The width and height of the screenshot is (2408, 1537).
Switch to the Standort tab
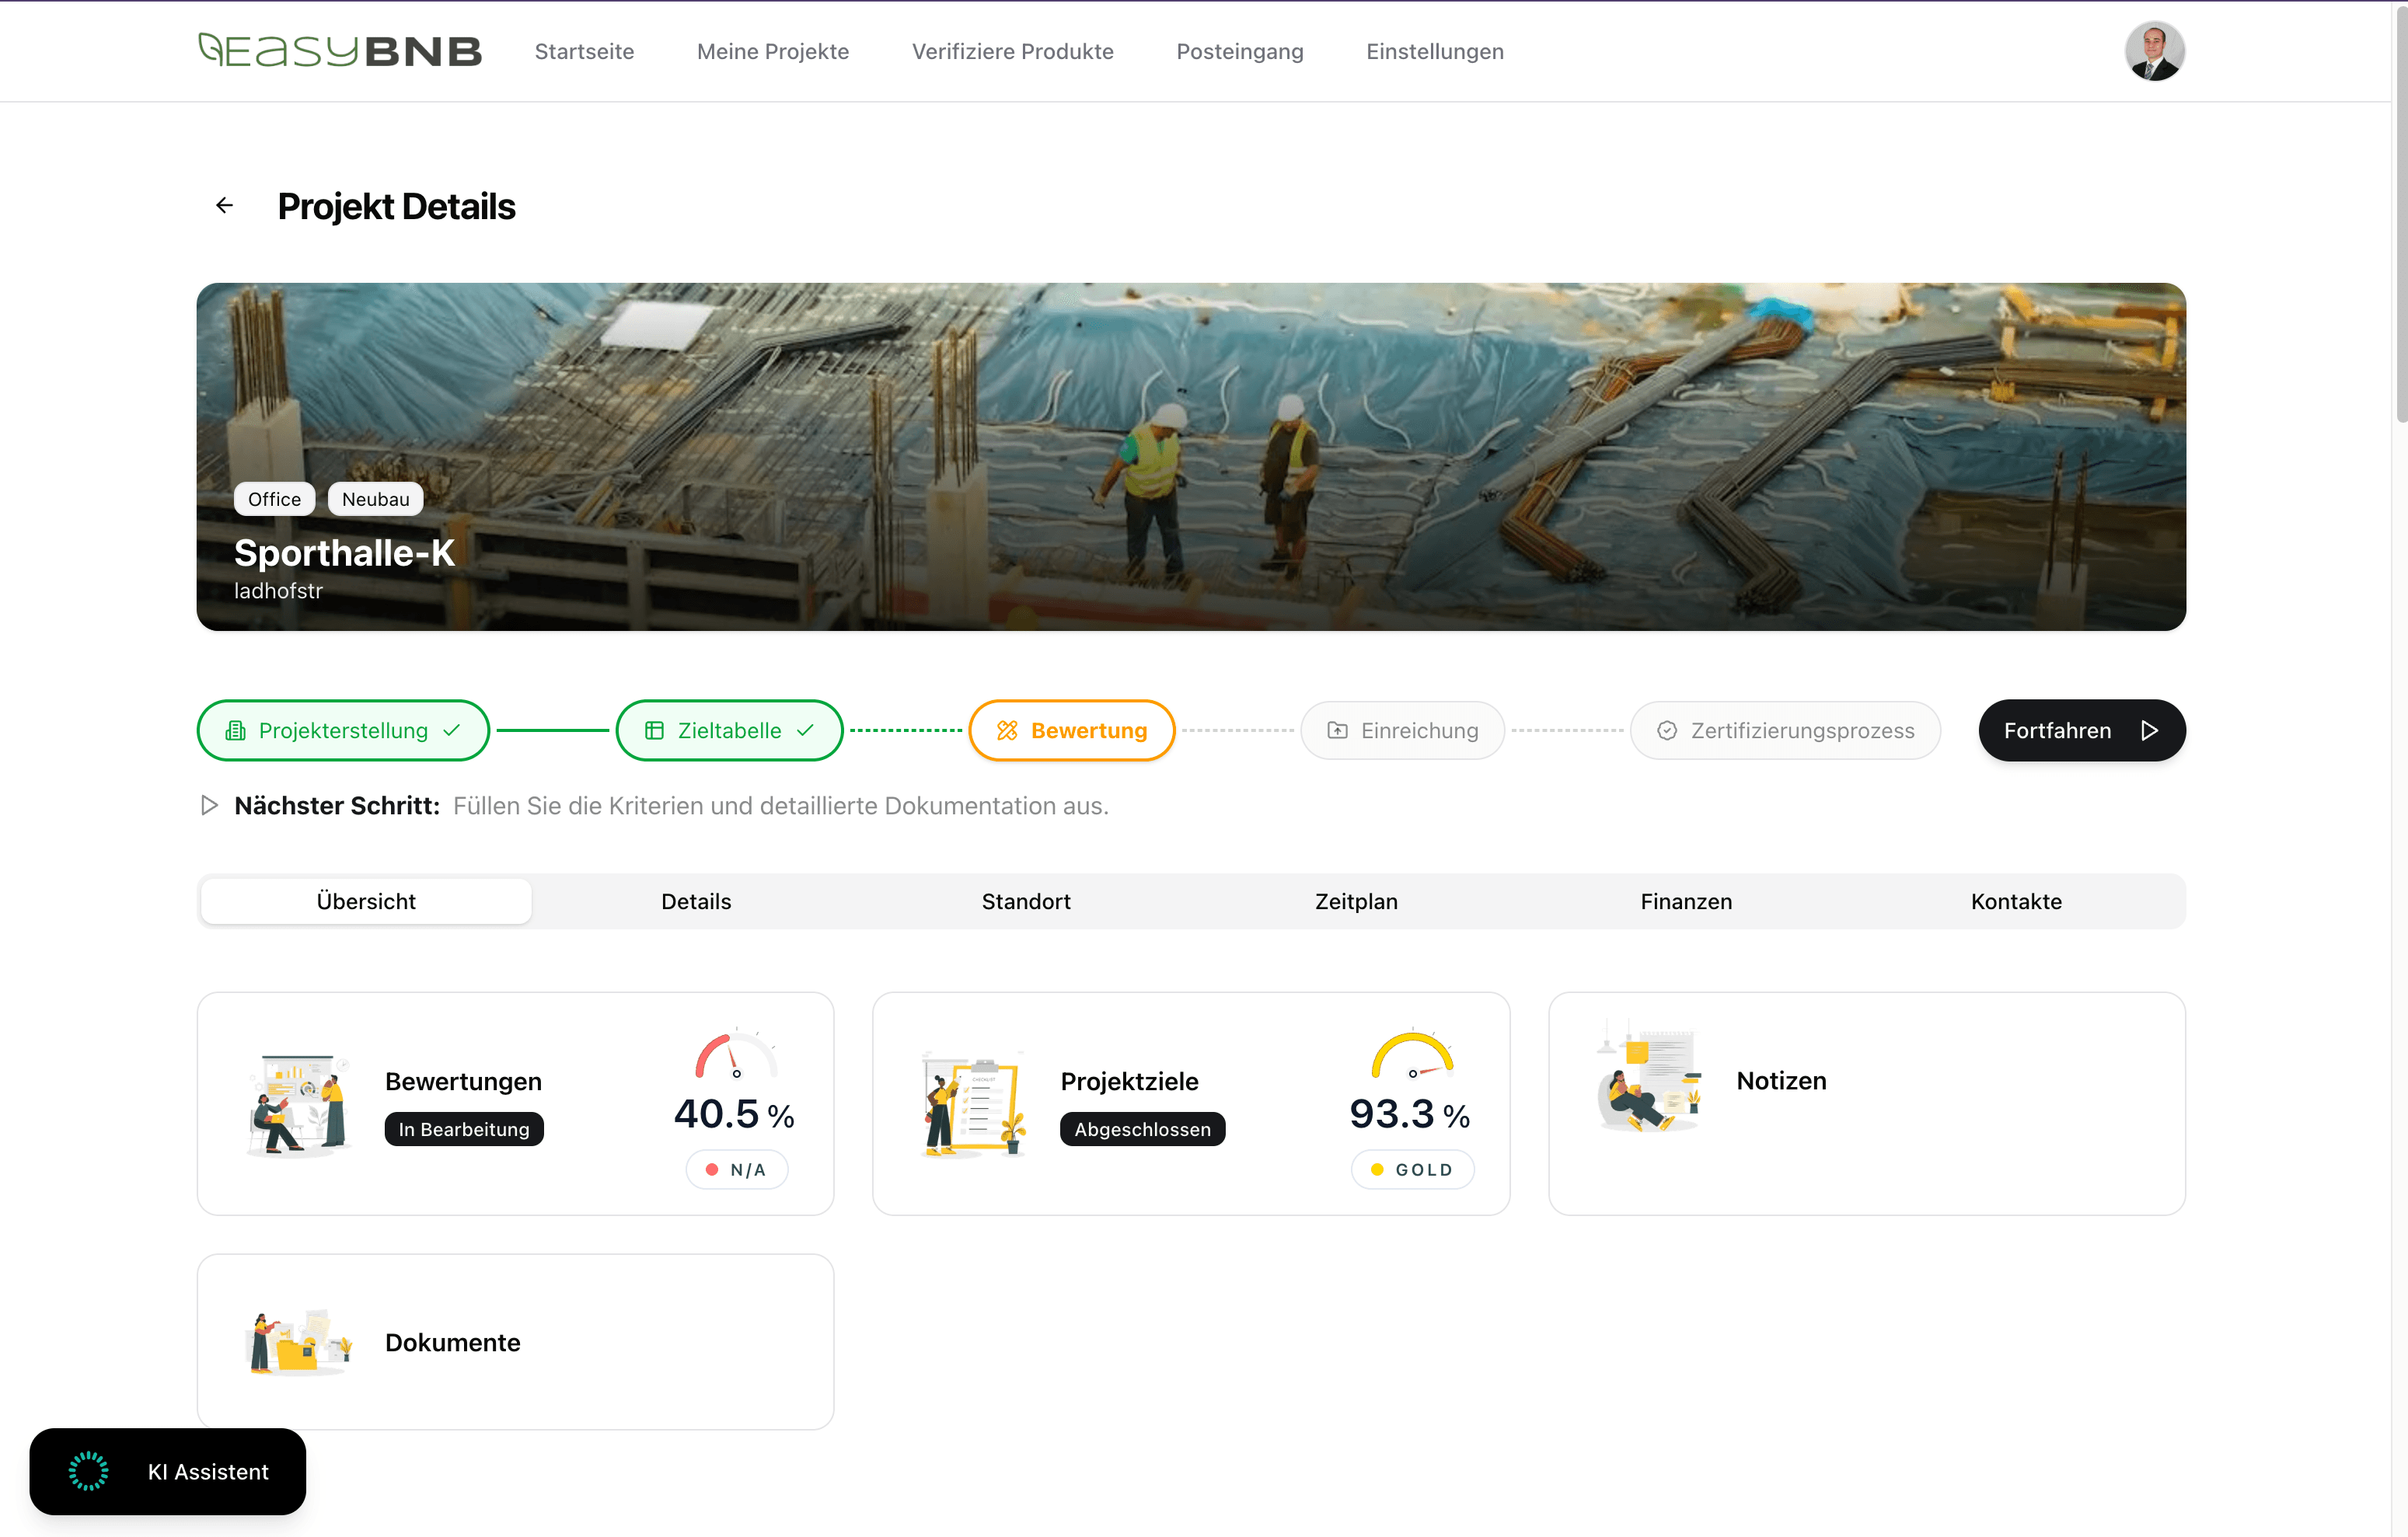pyautogui.click(x=1026, y=902)
